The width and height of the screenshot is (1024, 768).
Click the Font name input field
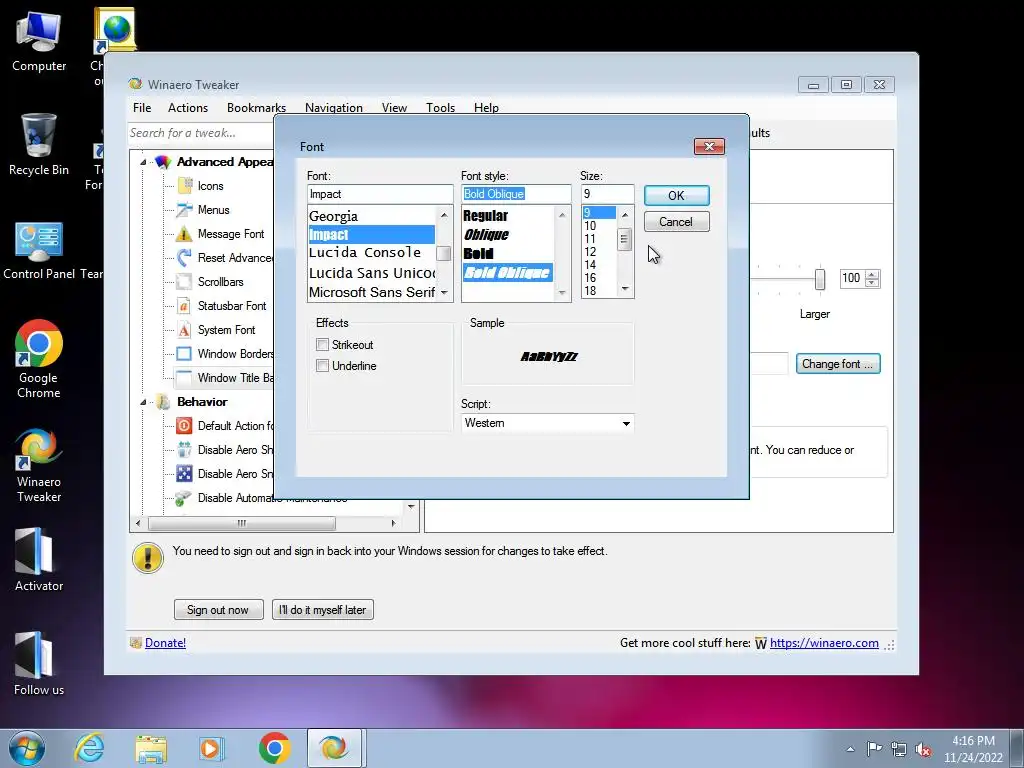[x=380, y=194]
